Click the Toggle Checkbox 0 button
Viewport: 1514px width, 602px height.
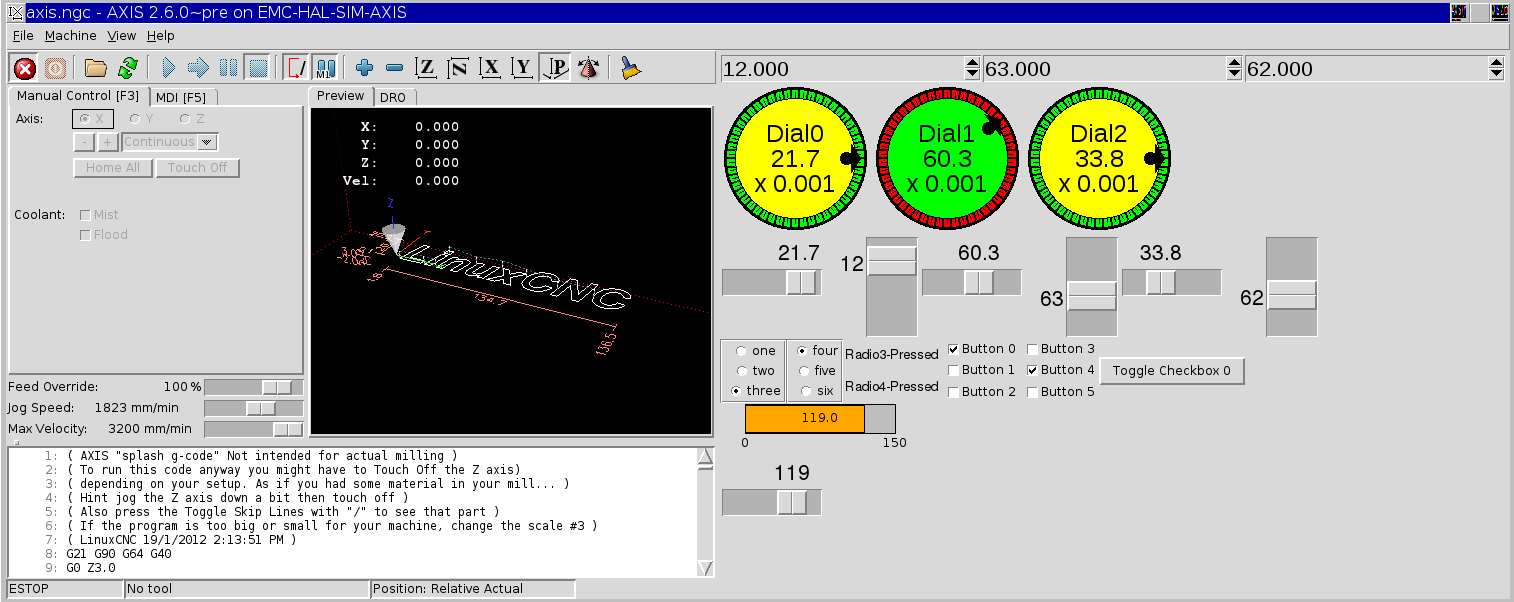click(1172, 370)
